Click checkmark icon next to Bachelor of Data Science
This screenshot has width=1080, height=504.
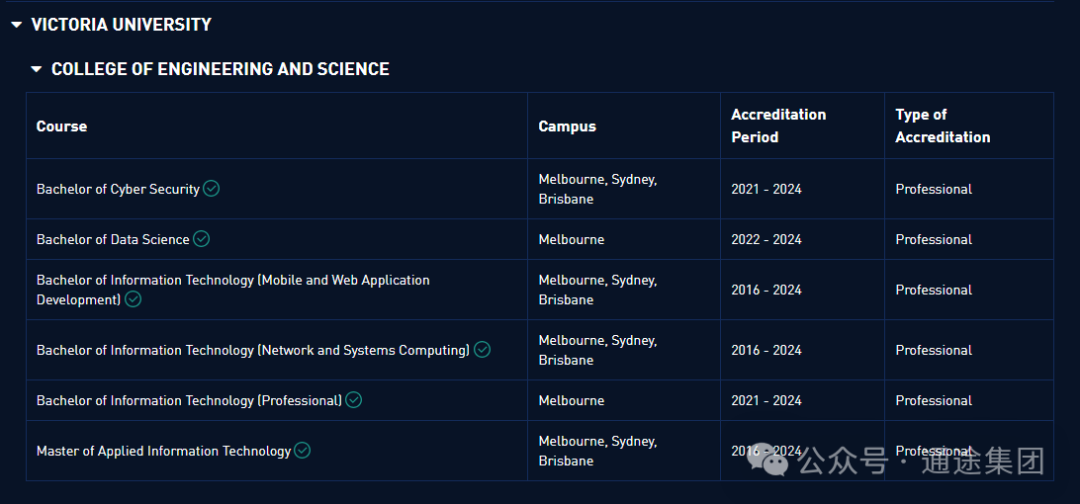(201, 239)
